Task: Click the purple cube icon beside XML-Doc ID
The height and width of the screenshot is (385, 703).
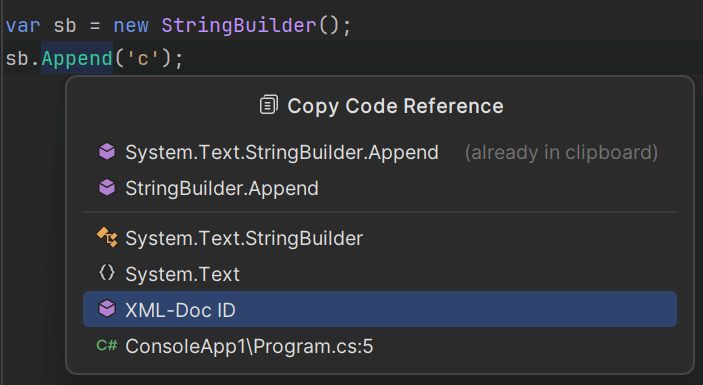Action: coord(107,309)
